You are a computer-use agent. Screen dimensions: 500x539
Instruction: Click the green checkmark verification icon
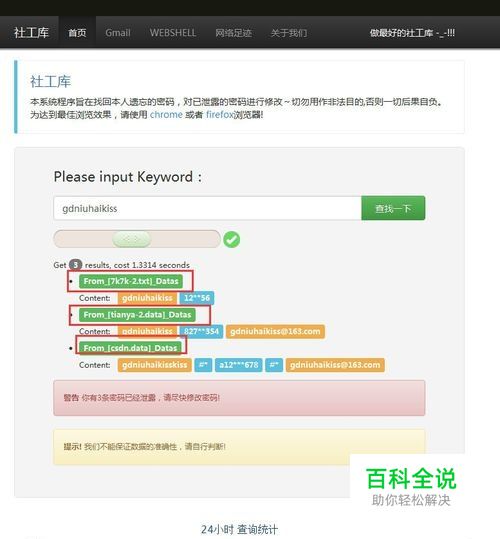[x=232, y=240]
